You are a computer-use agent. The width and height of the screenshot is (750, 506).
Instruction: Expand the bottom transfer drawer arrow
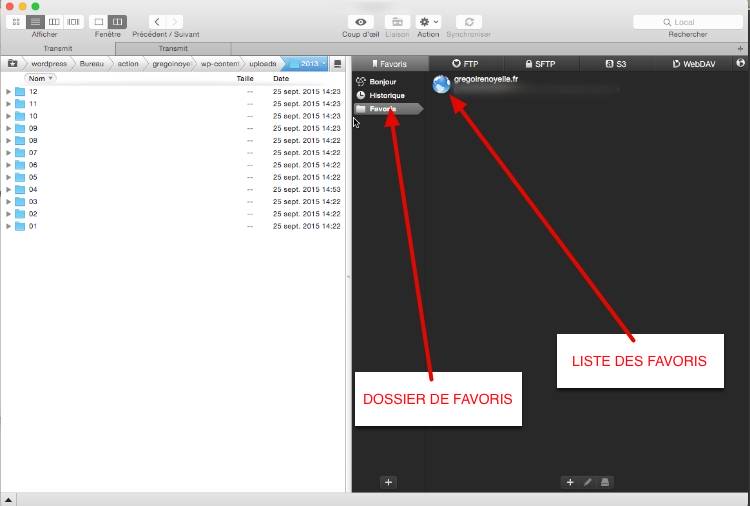tap(8, 500)
